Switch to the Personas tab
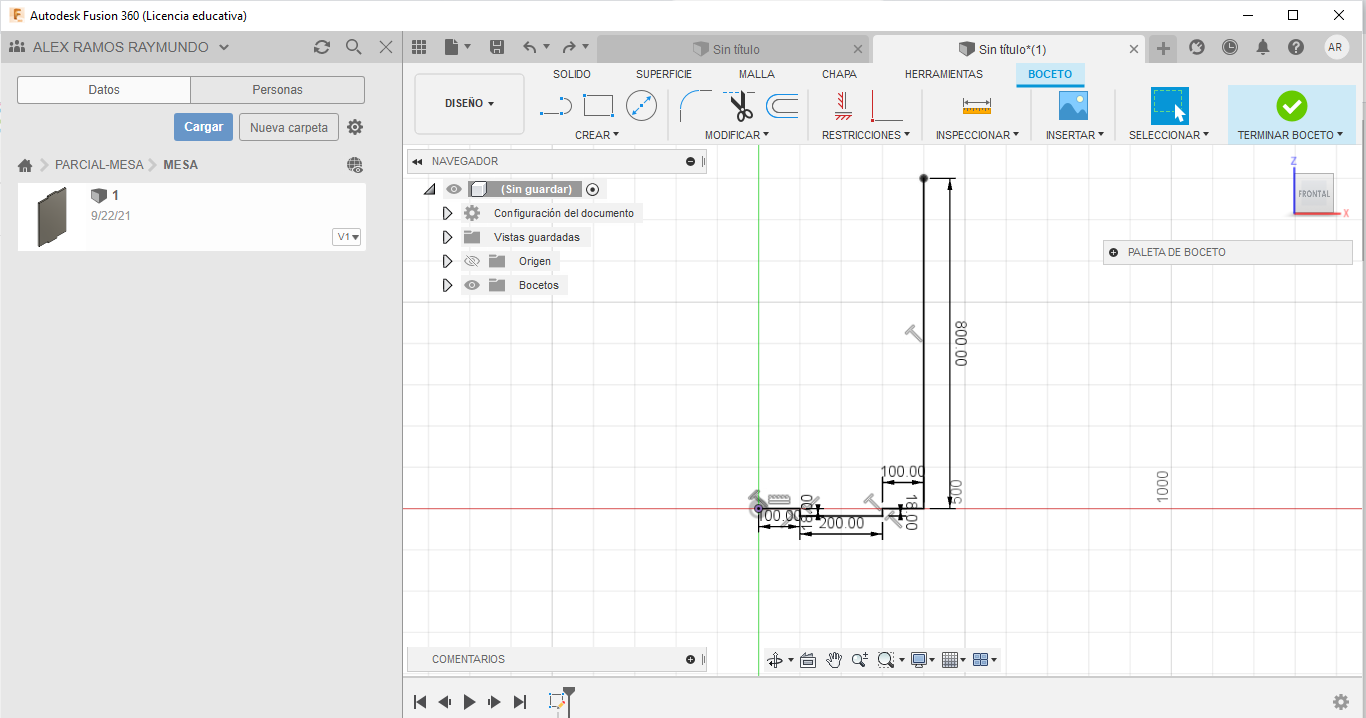 (277, 90)
